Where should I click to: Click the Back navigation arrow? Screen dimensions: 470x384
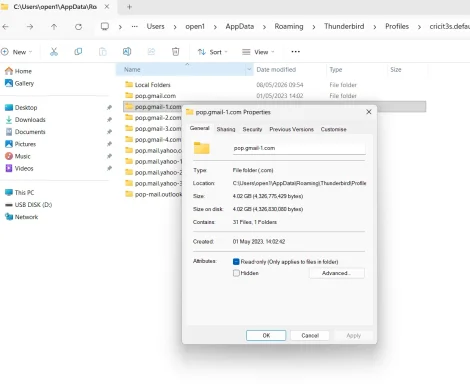tap(6, 27)
